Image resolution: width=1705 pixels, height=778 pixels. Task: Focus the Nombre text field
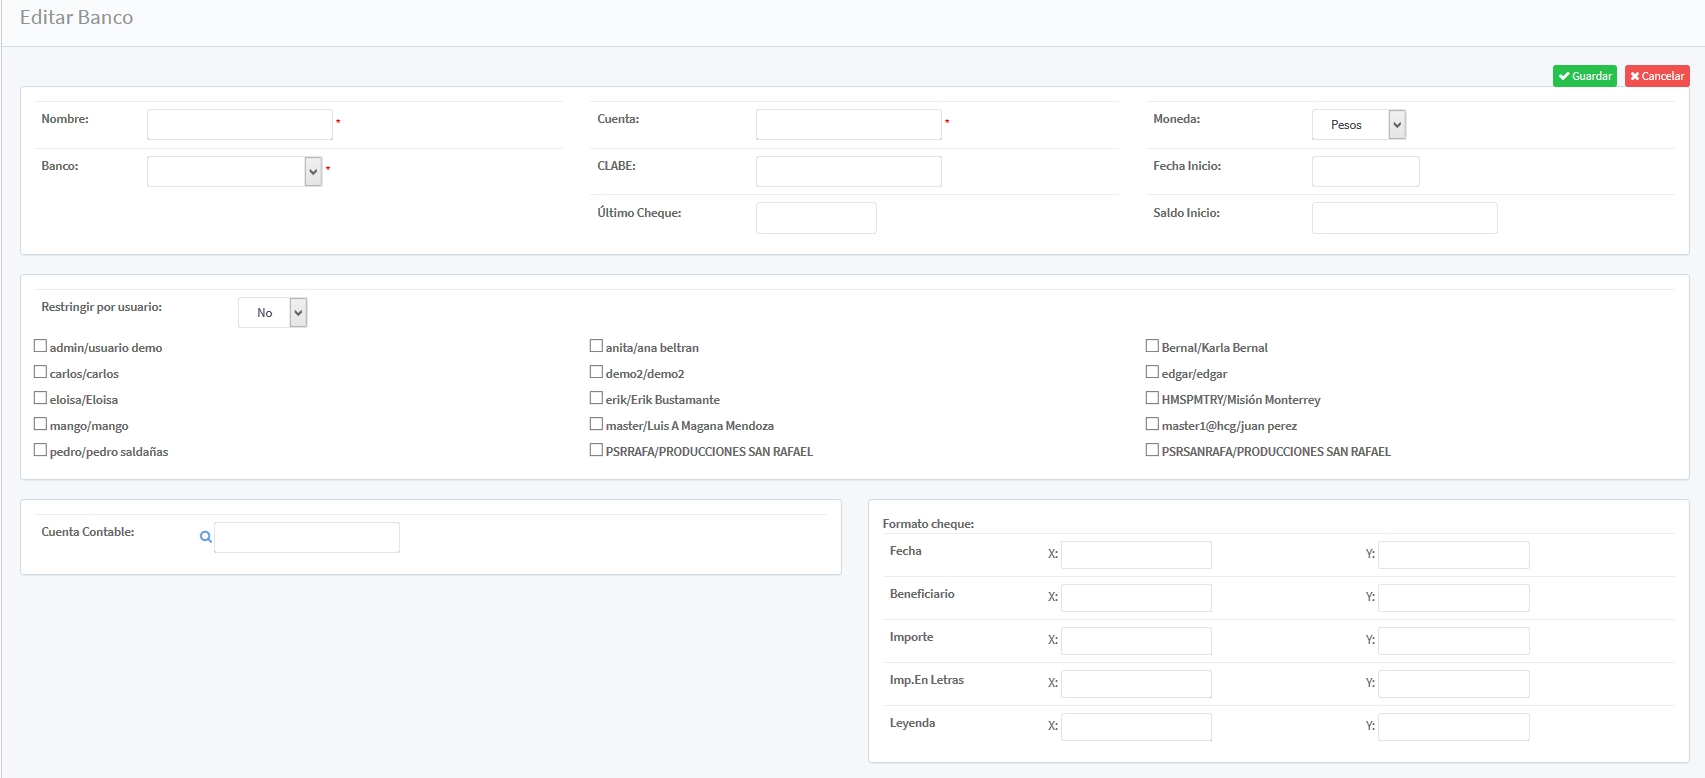(239, 125)
